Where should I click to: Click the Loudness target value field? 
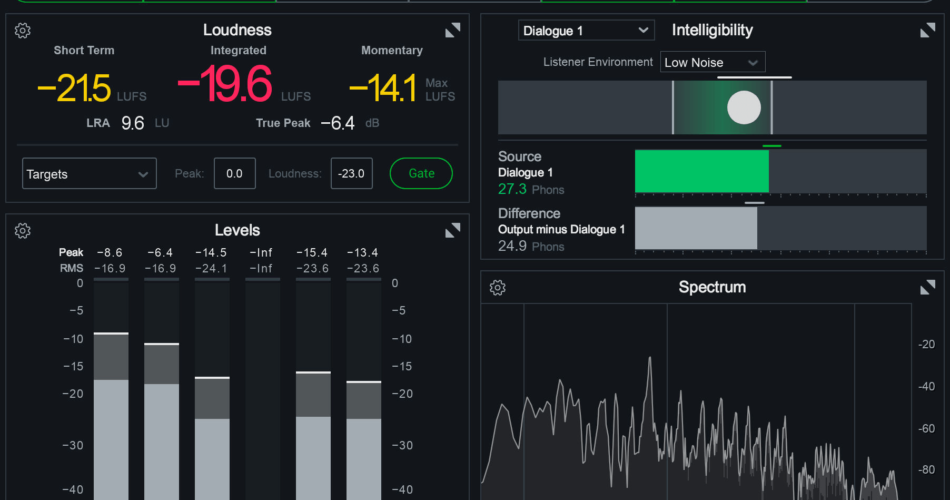pyautogui.click(x=351, y=173)
